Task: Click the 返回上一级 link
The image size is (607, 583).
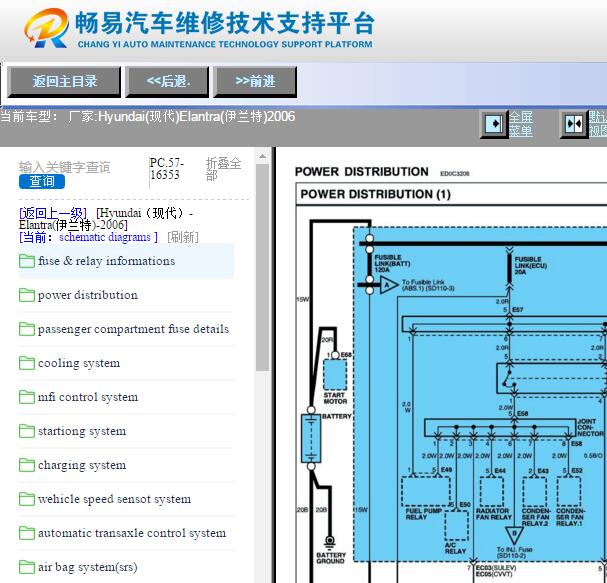Action: [x=53, y=213]
